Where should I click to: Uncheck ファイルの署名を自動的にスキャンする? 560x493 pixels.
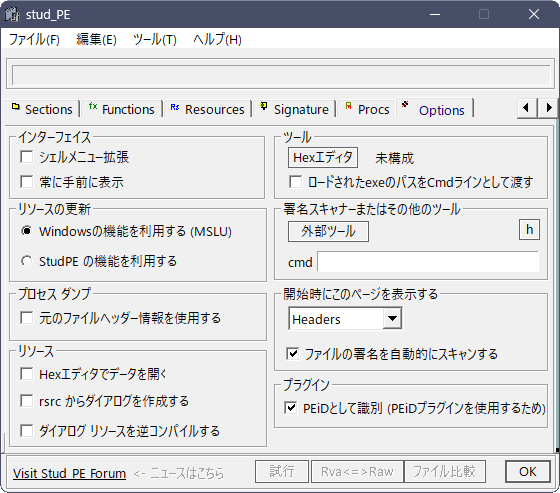click(292, 354)
